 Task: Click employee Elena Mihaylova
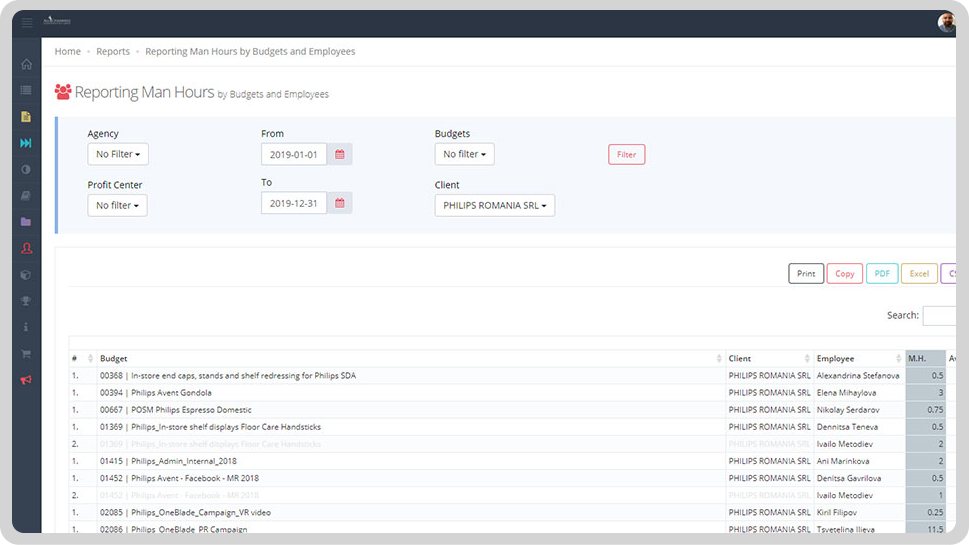[846, 393]
